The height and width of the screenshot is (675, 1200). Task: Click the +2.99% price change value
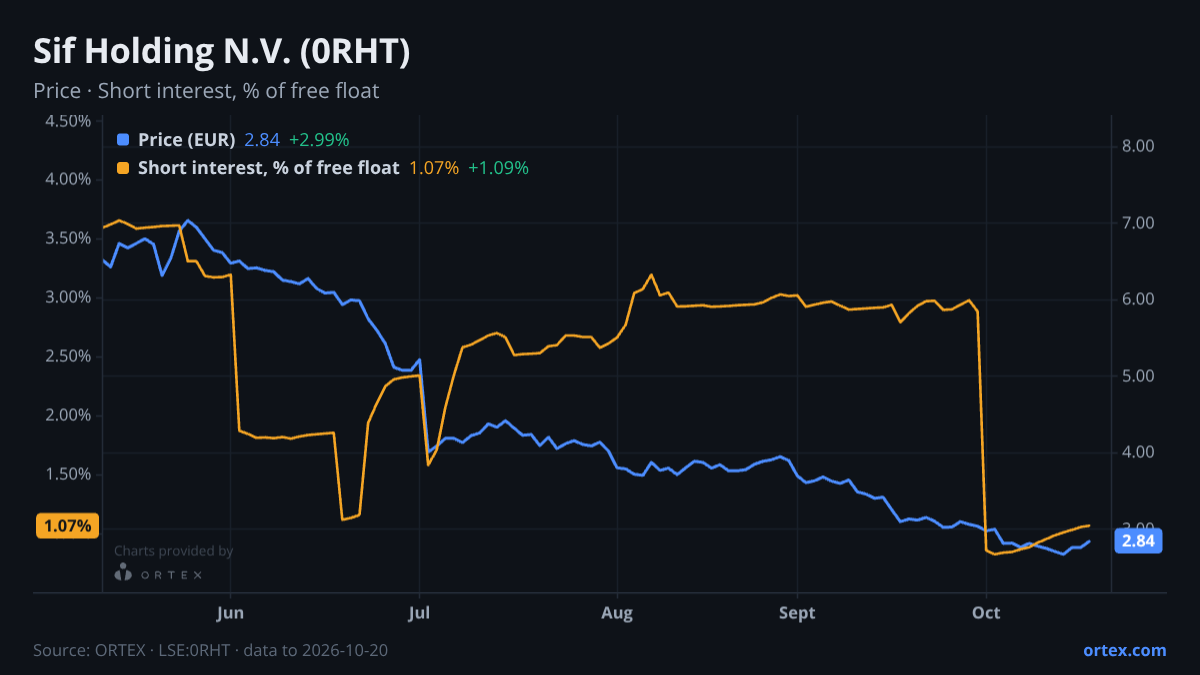point(319,140)
